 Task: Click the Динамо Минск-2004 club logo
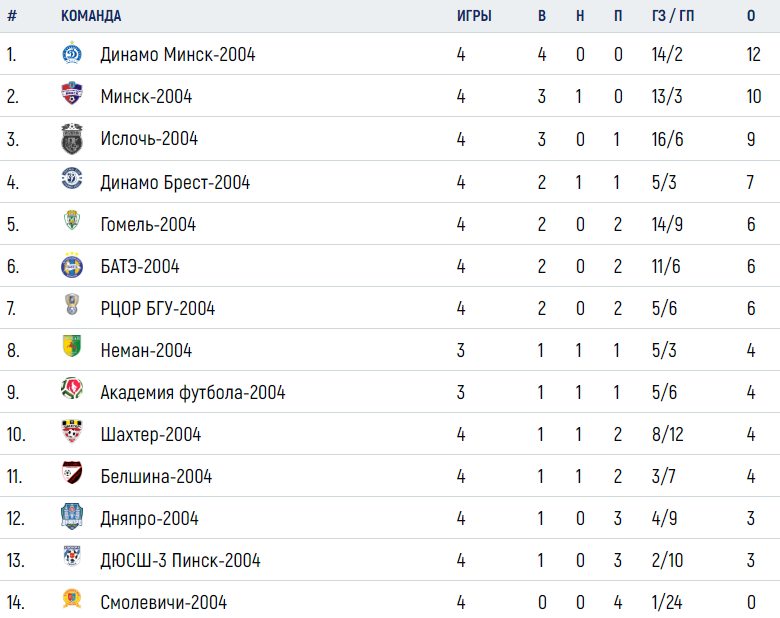coord(72,53)
